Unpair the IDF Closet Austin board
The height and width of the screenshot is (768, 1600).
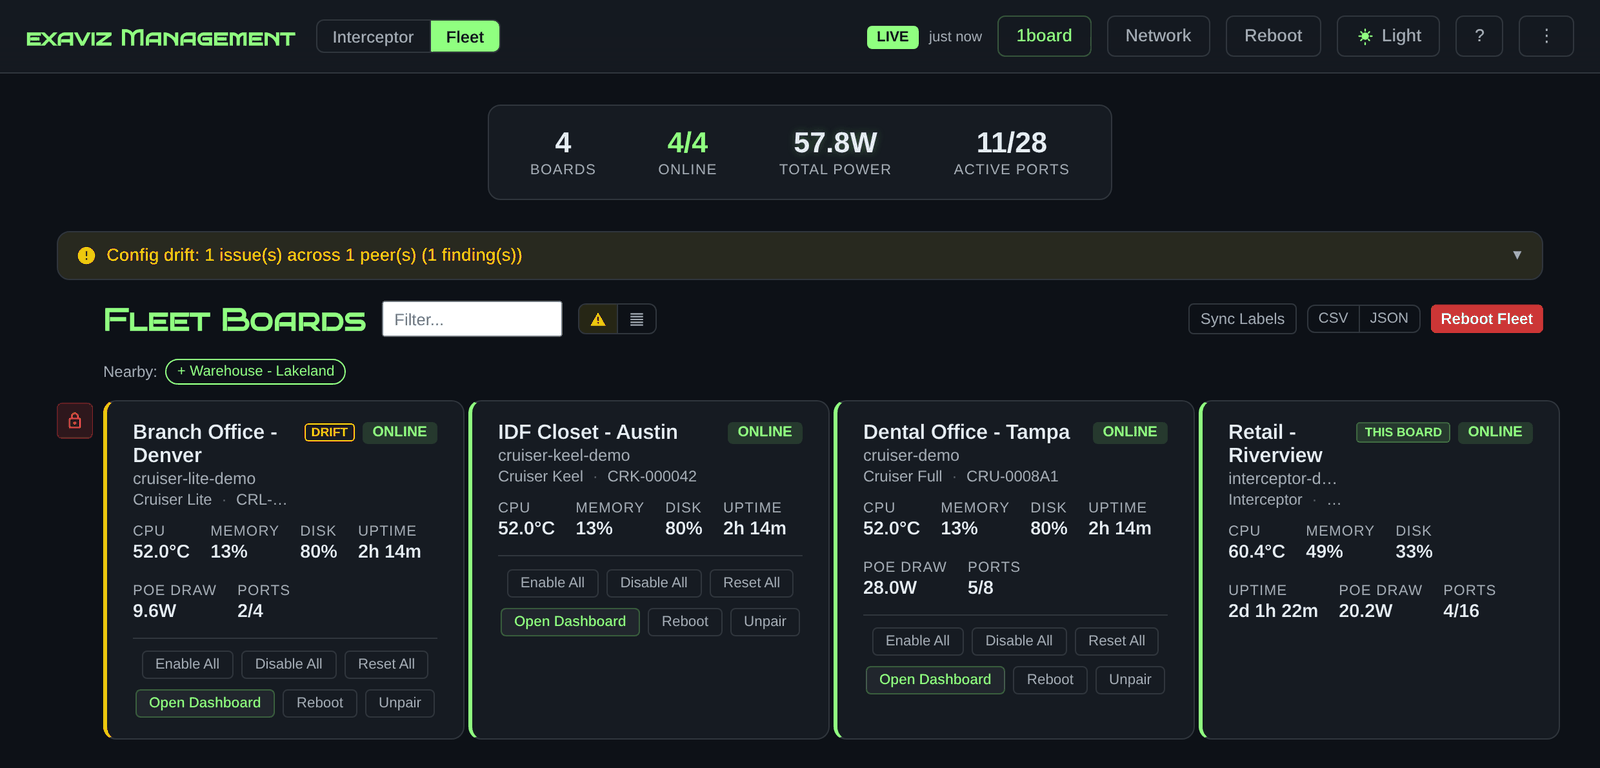tap(765, 622)
